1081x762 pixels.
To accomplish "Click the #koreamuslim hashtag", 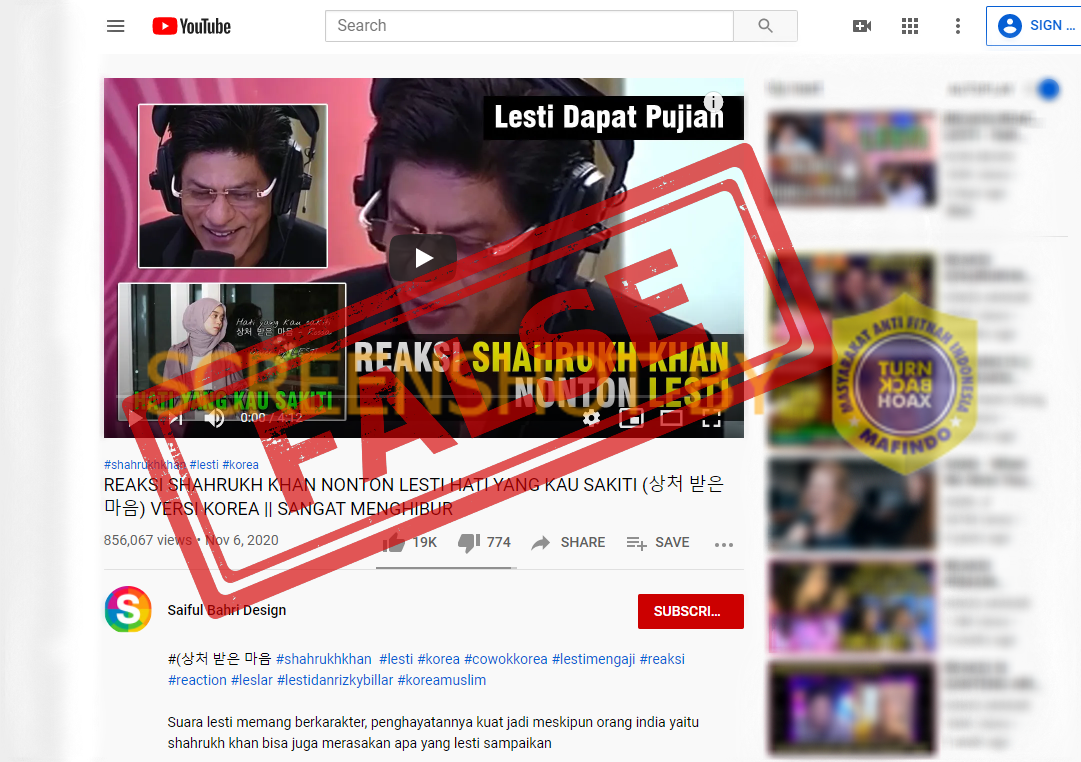I will coord(442,680).
